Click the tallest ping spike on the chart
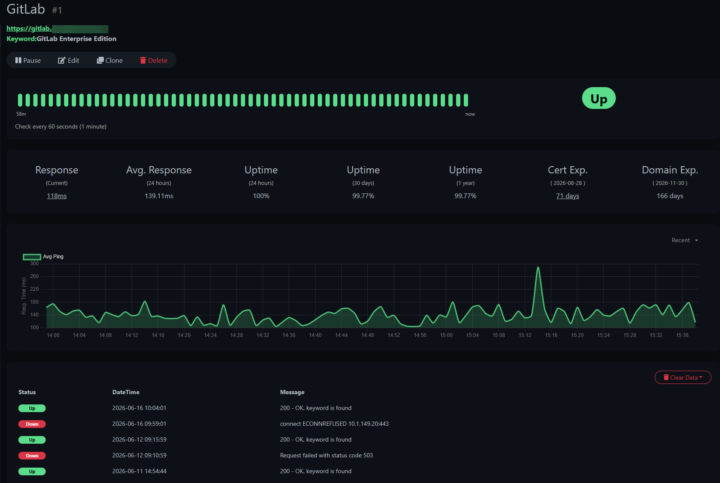Image resolution: width=720 pixels, height=483 pixels. [538, 268]
